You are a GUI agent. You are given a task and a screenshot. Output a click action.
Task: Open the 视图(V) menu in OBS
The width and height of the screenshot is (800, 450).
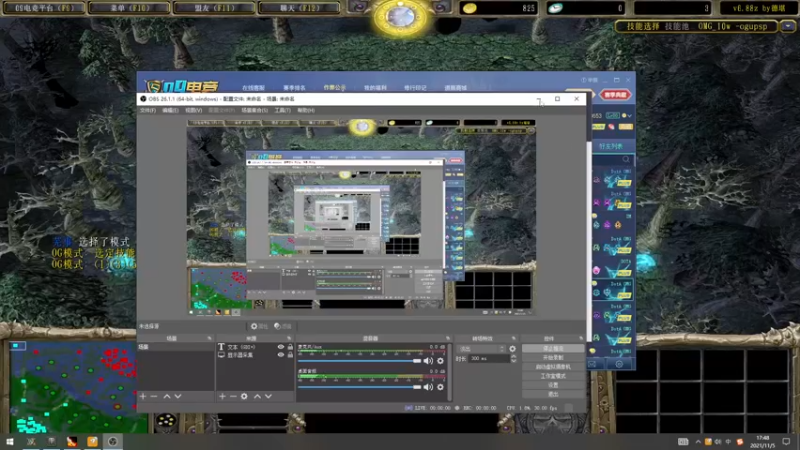[193, 110]
